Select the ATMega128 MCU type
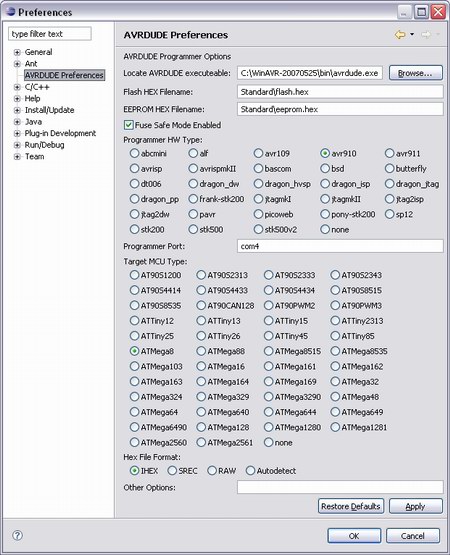This screenshot has height=555, width=450. [201, 427]
